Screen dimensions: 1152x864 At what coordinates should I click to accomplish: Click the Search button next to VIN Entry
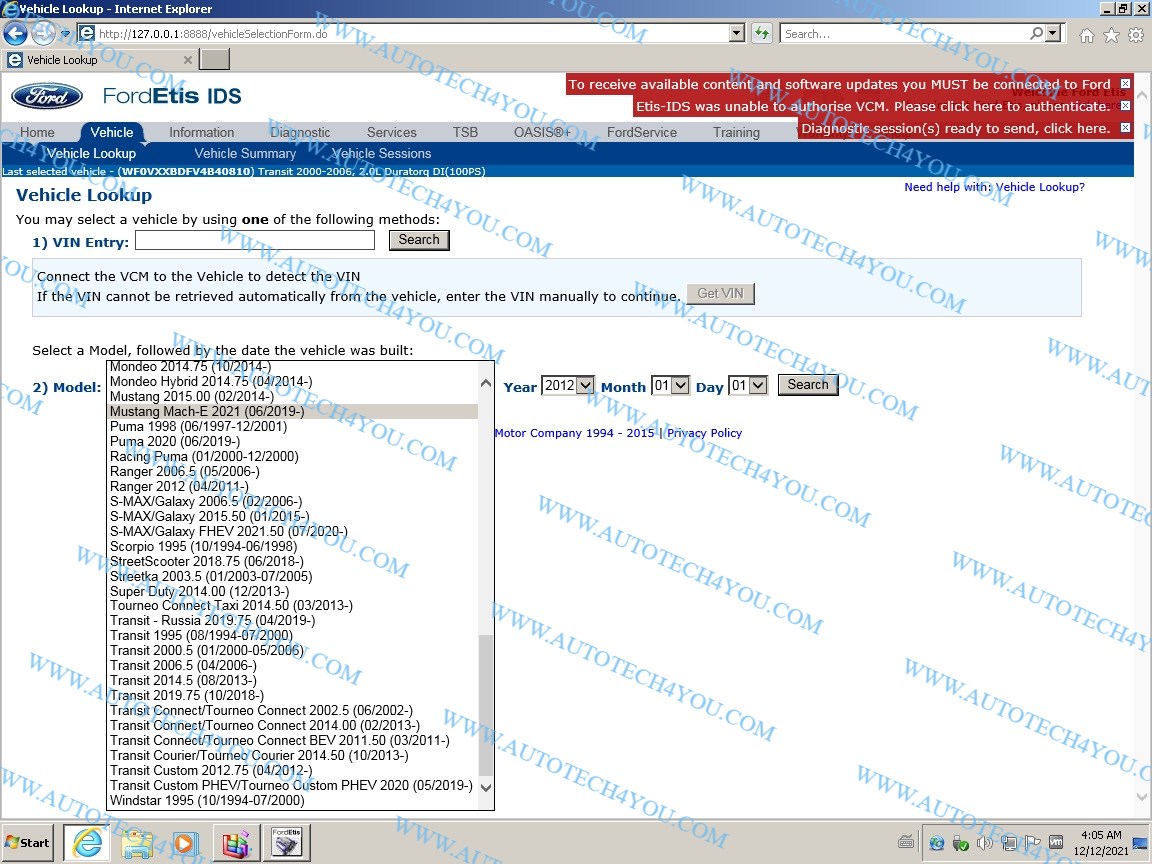418,240
